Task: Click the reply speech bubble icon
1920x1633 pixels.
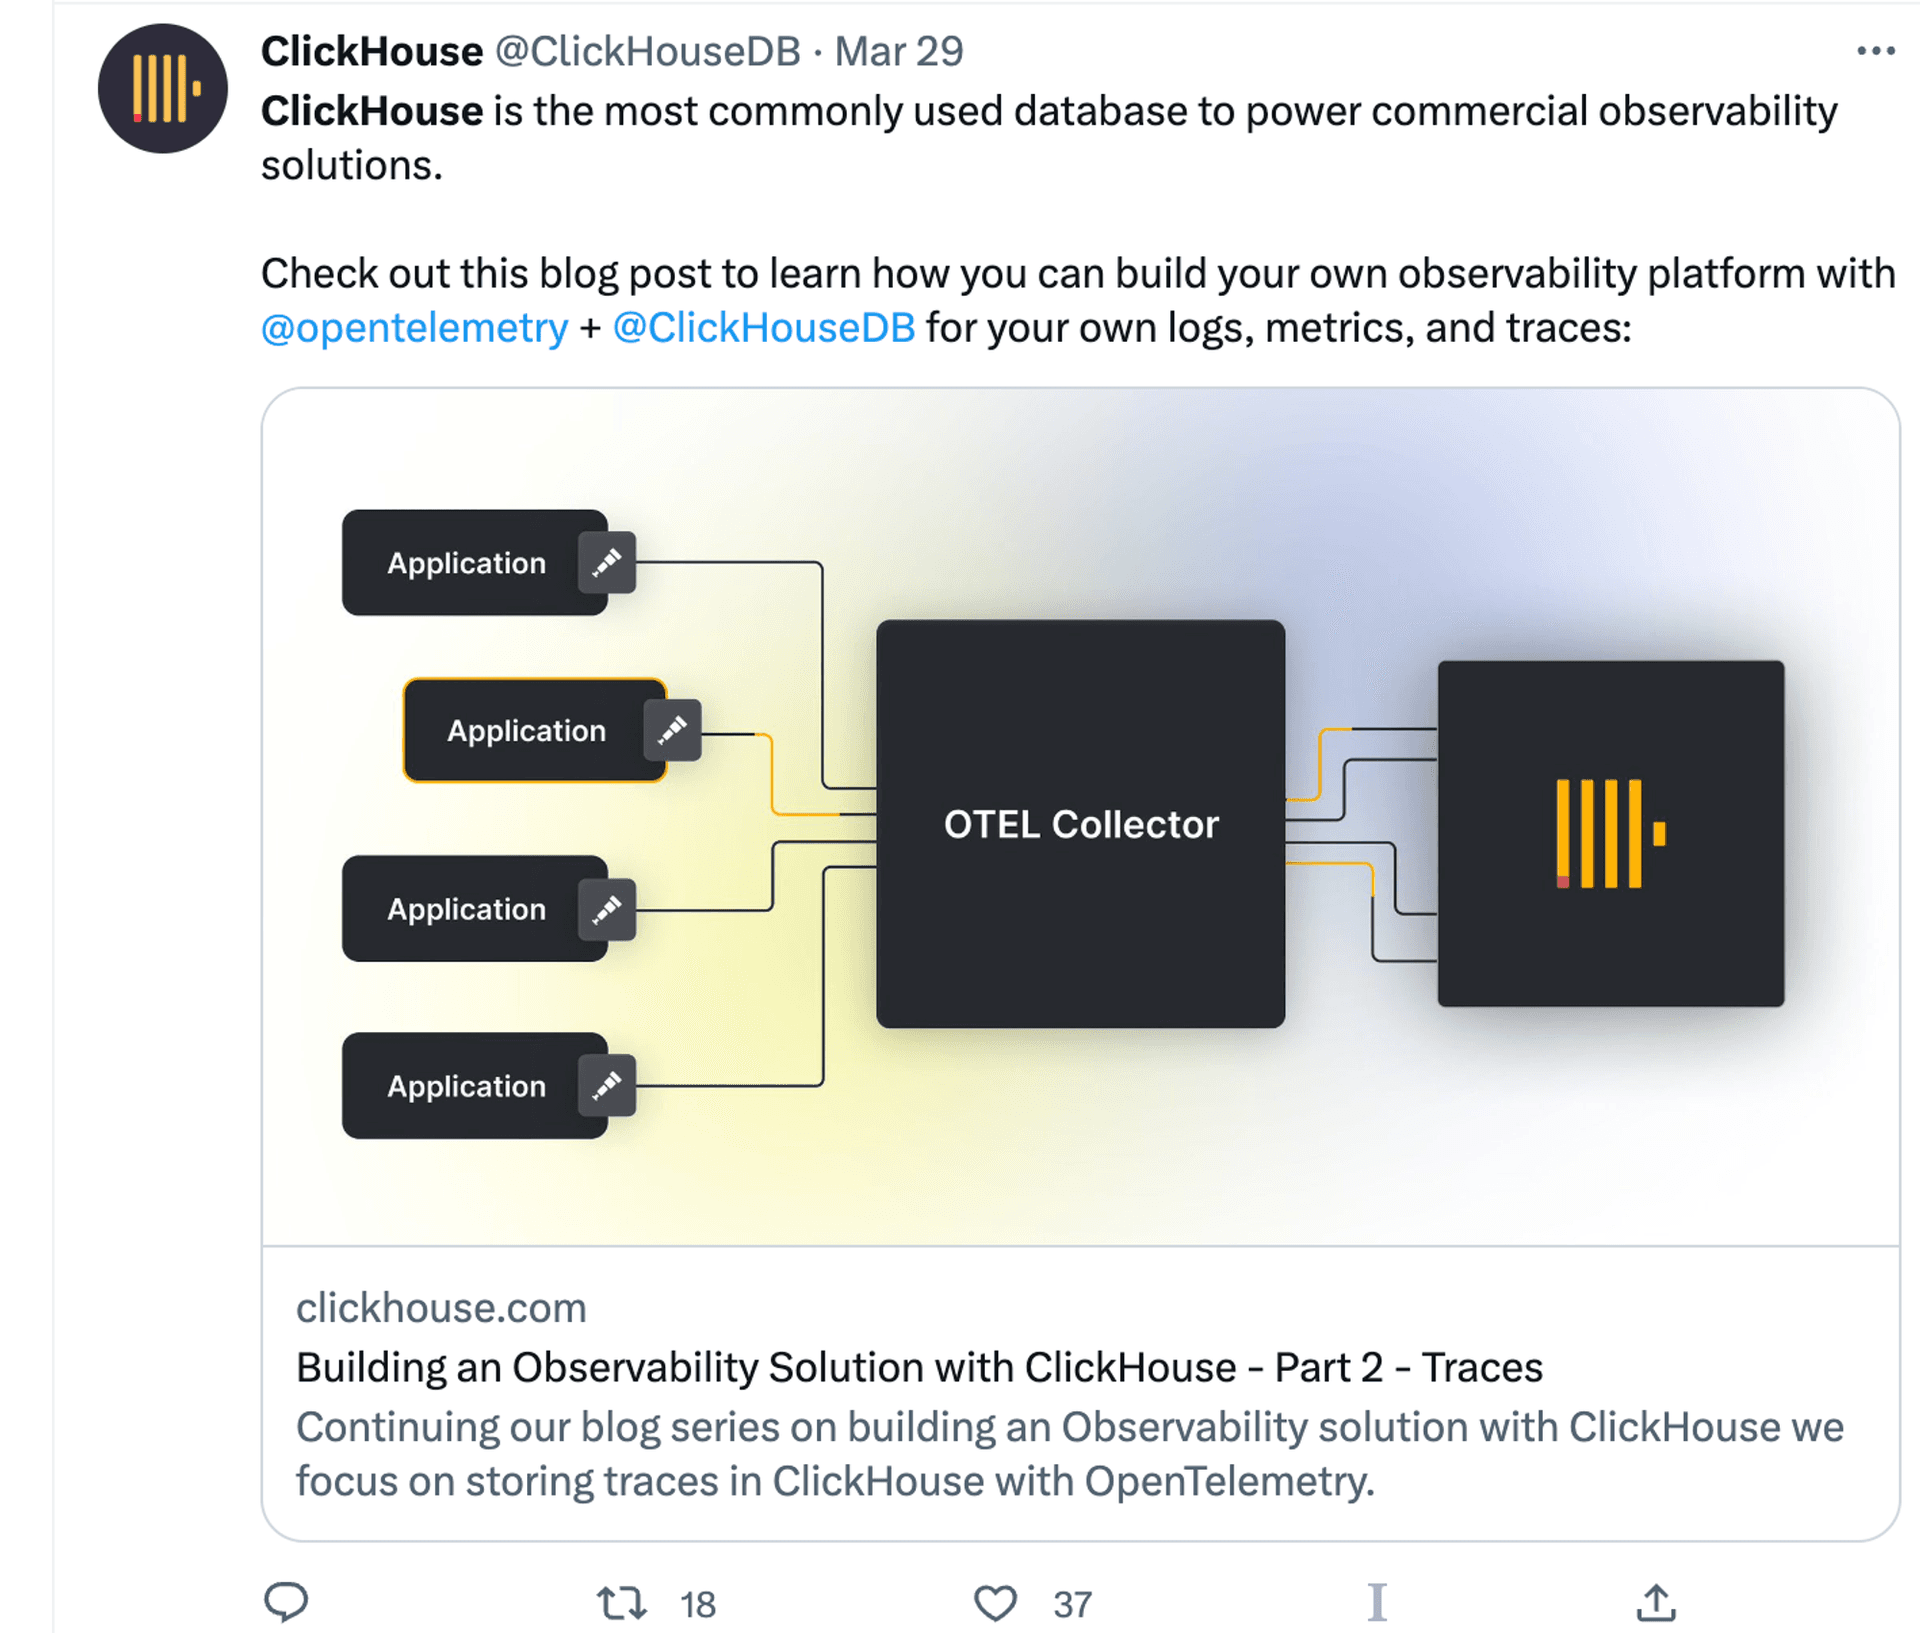Action: tap(286, 1602)
